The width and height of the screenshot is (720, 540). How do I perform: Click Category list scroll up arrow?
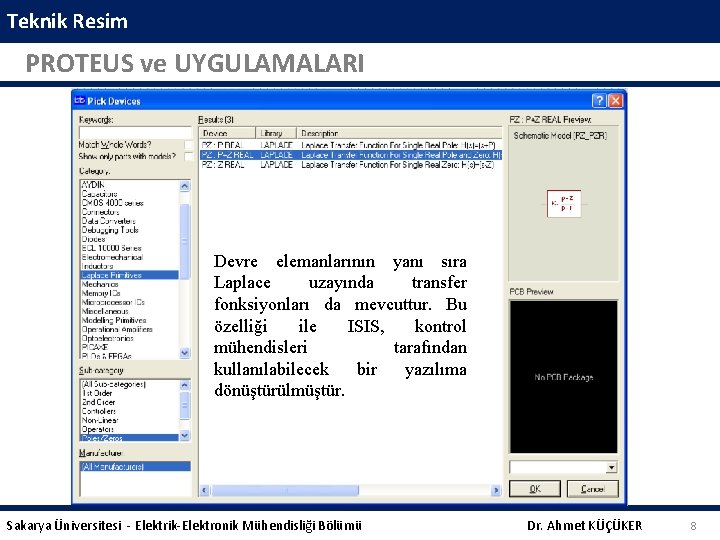(185, 186)
